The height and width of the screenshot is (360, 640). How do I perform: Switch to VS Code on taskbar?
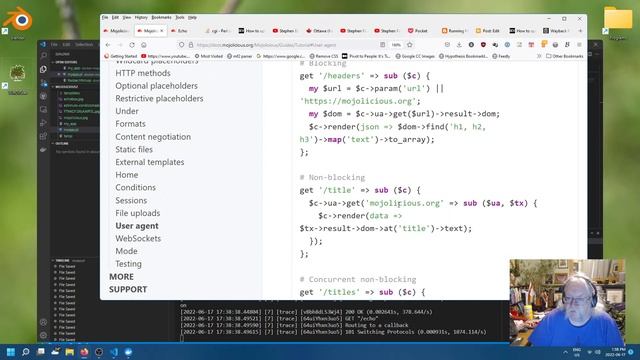pos(114,352)
